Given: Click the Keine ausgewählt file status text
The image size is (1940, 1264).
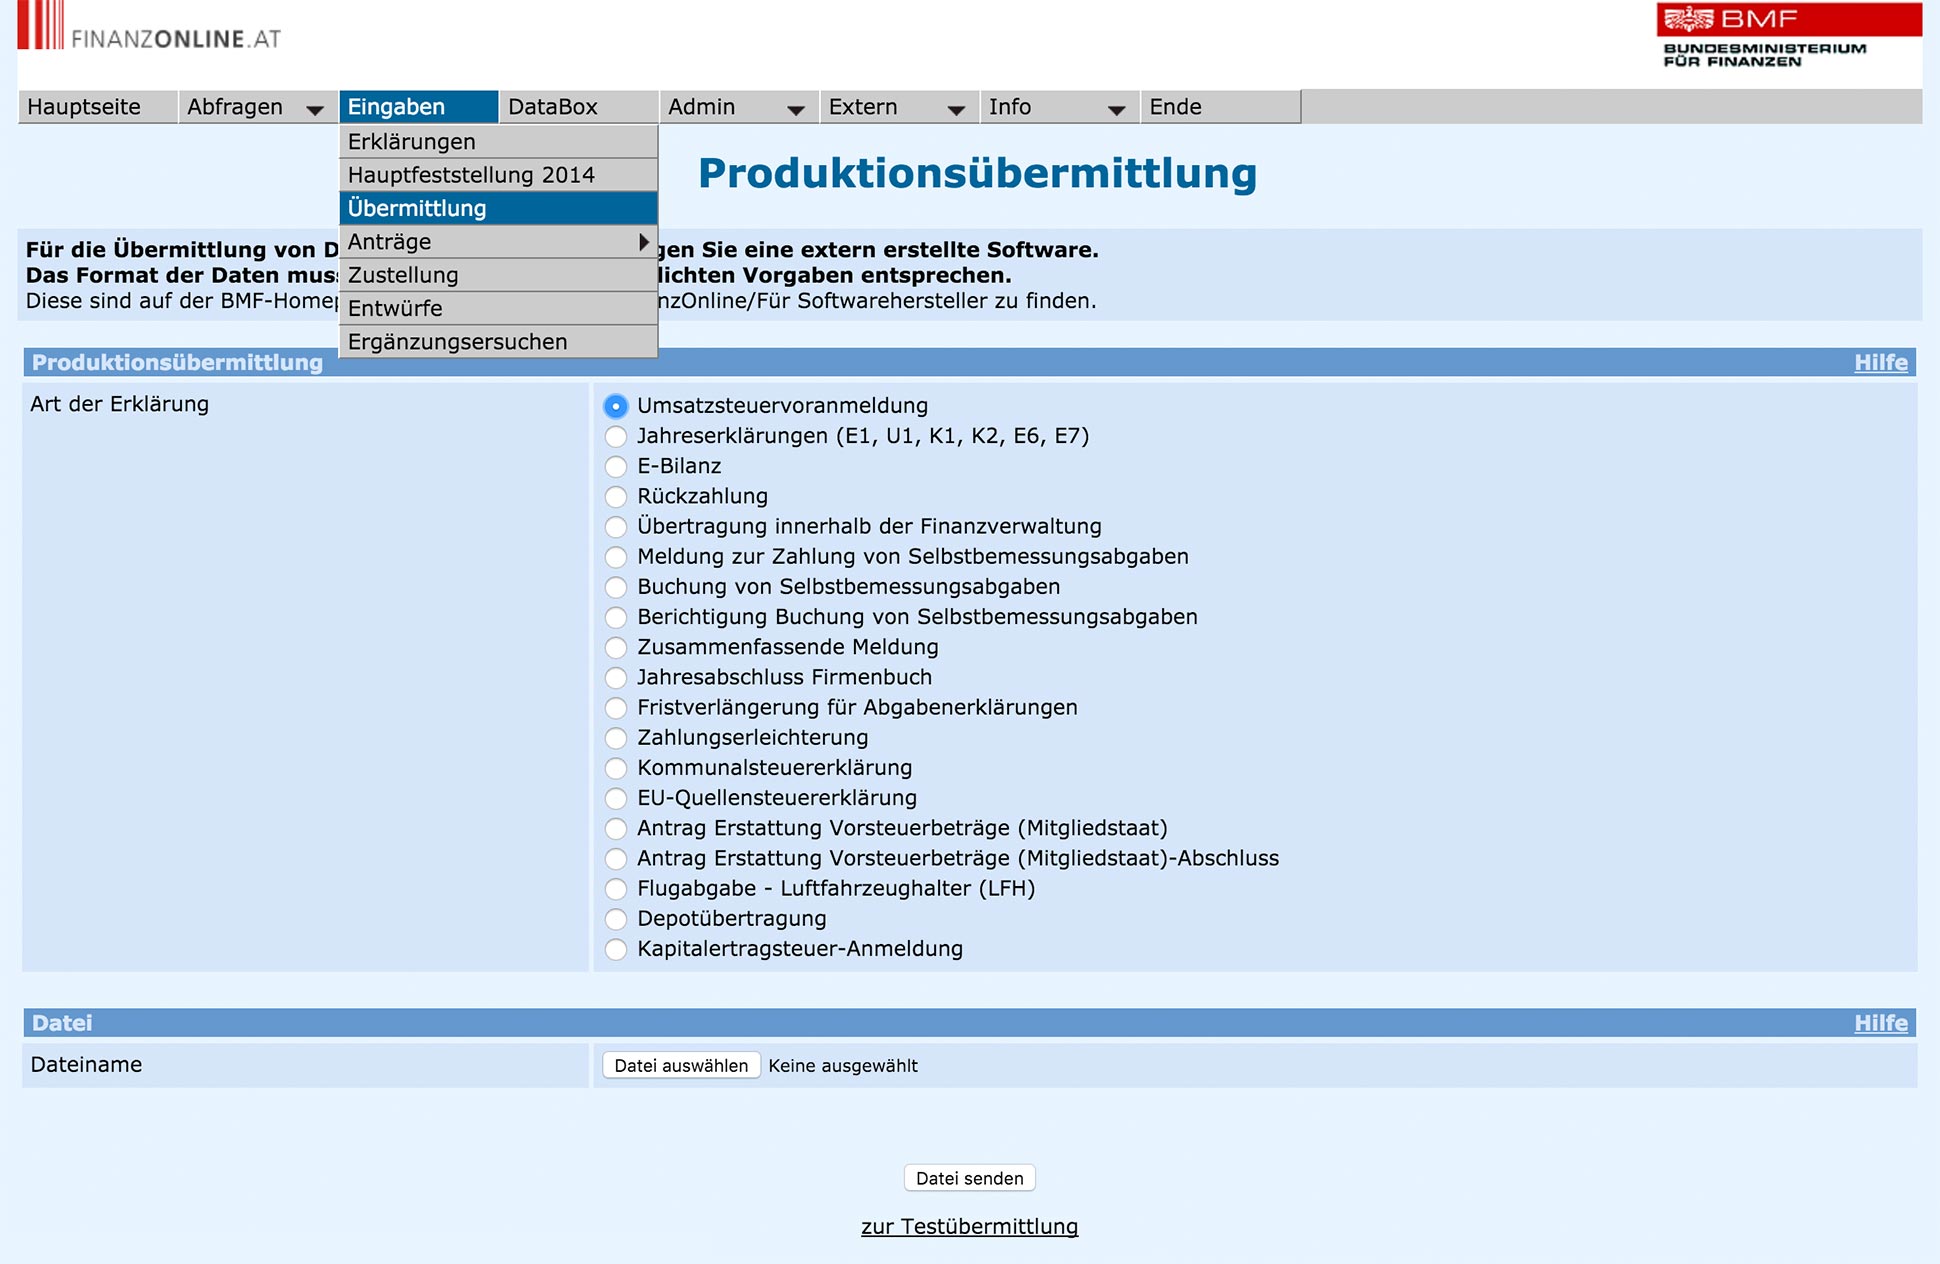Looking at the screenshot, I should (843, 1066).
